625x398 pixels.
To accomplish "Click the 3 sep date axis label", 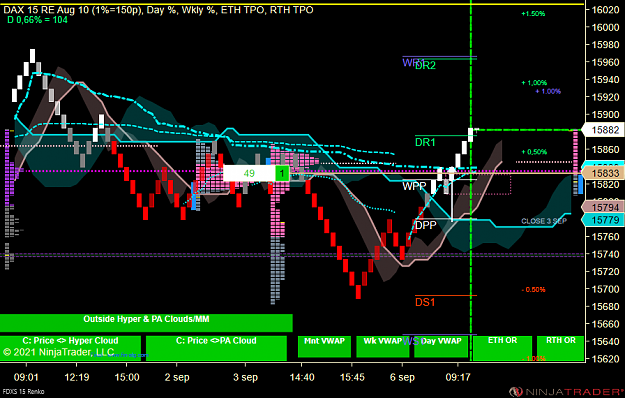I will pos(245,377).
